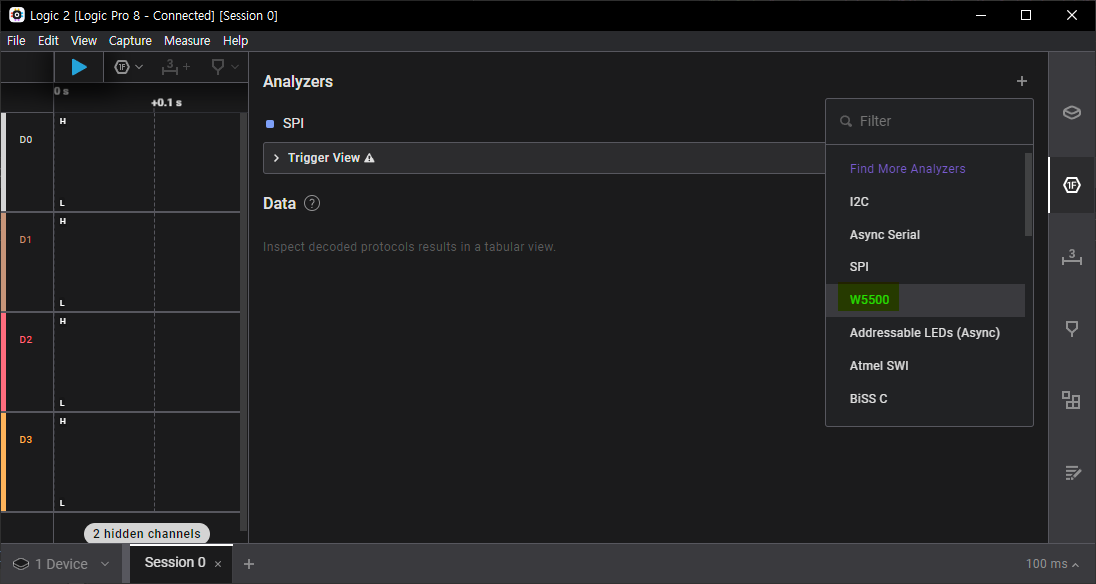This screenshot has width=1096, height=584.
Task: Choose I2C from analyzer list
Action: coord(859,202)
